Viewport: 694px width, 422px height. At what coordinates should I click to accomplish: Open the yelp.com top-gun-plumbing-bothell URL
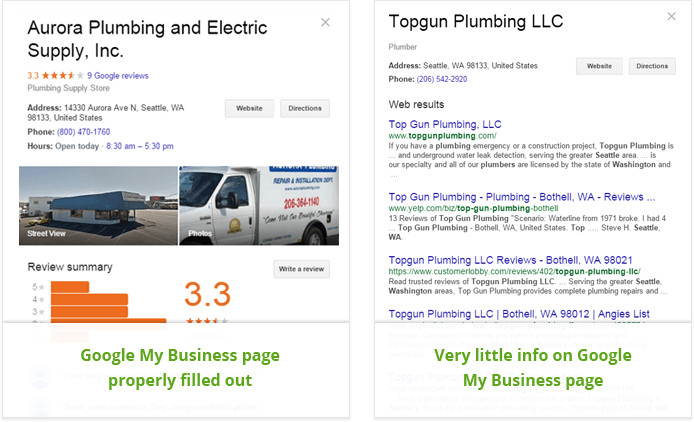point(473,209)
